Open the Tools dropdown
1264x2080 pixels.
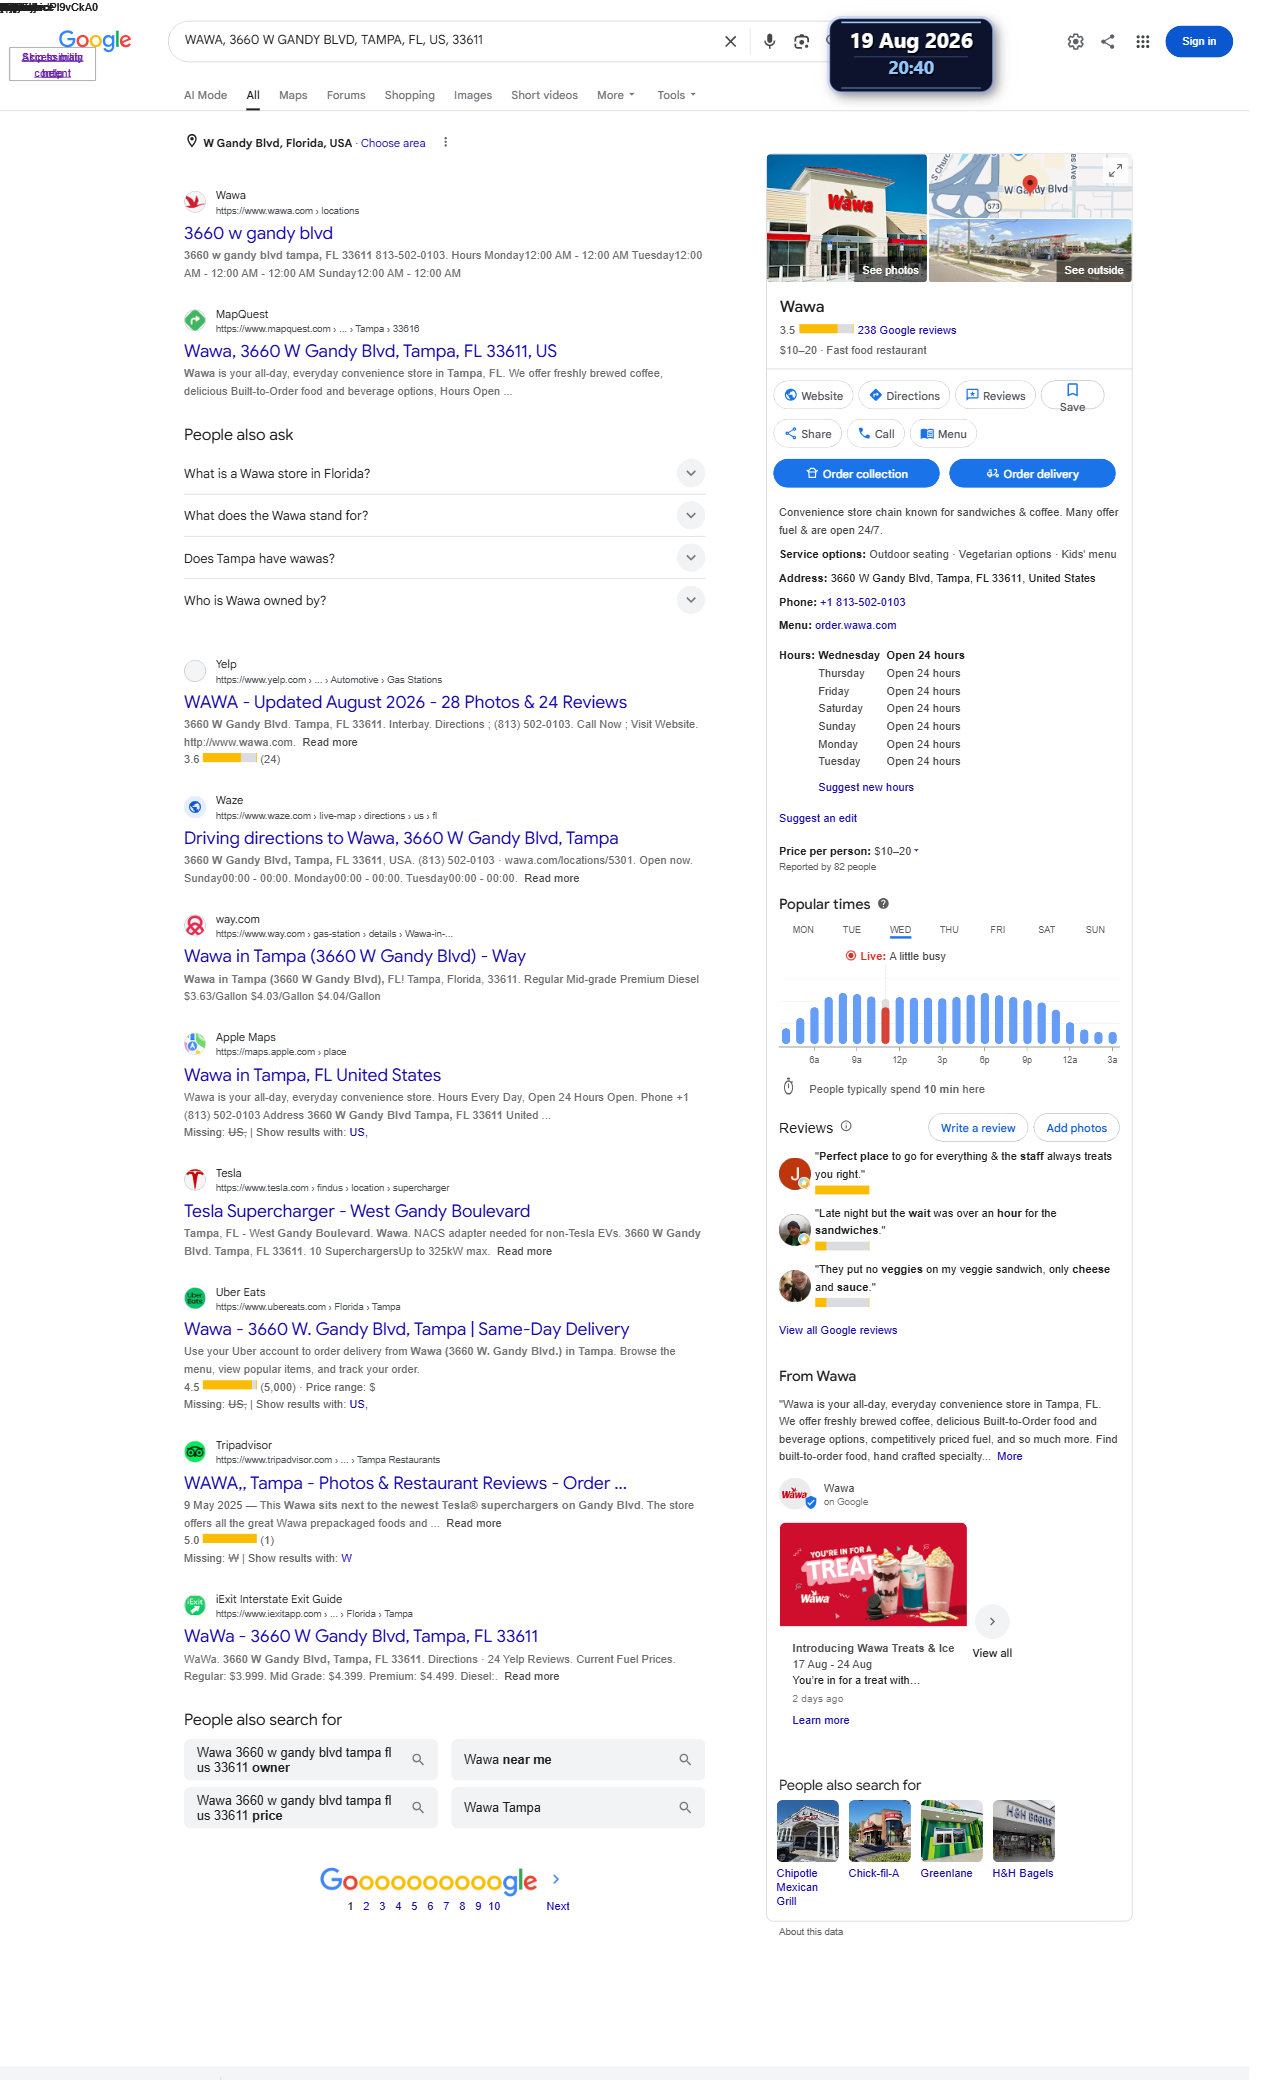(x=676, y=95)
